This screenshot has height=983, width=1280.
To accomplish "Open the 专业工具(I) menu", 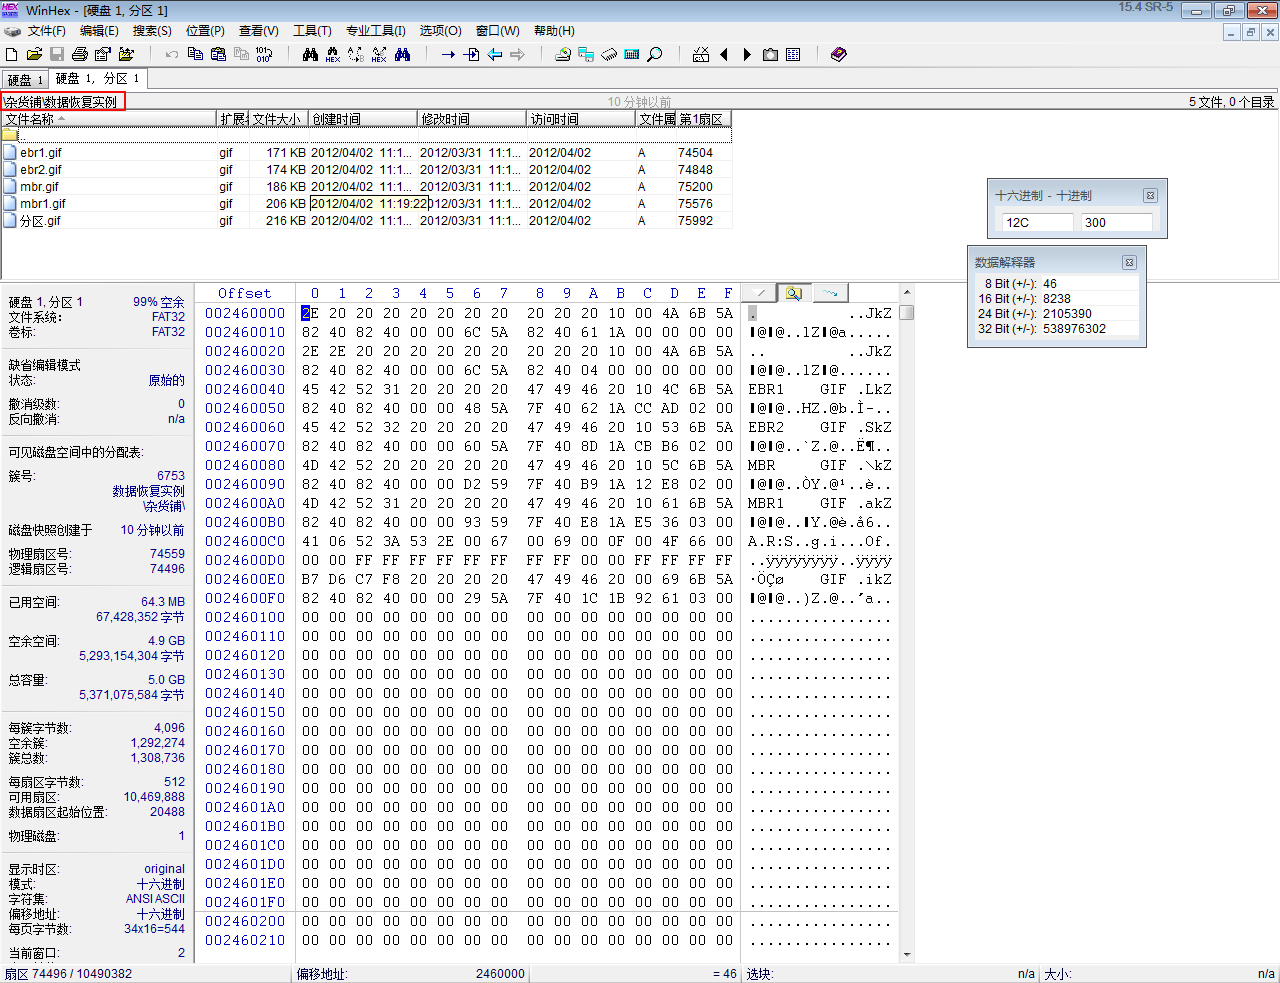I will (x=376, y=31).
